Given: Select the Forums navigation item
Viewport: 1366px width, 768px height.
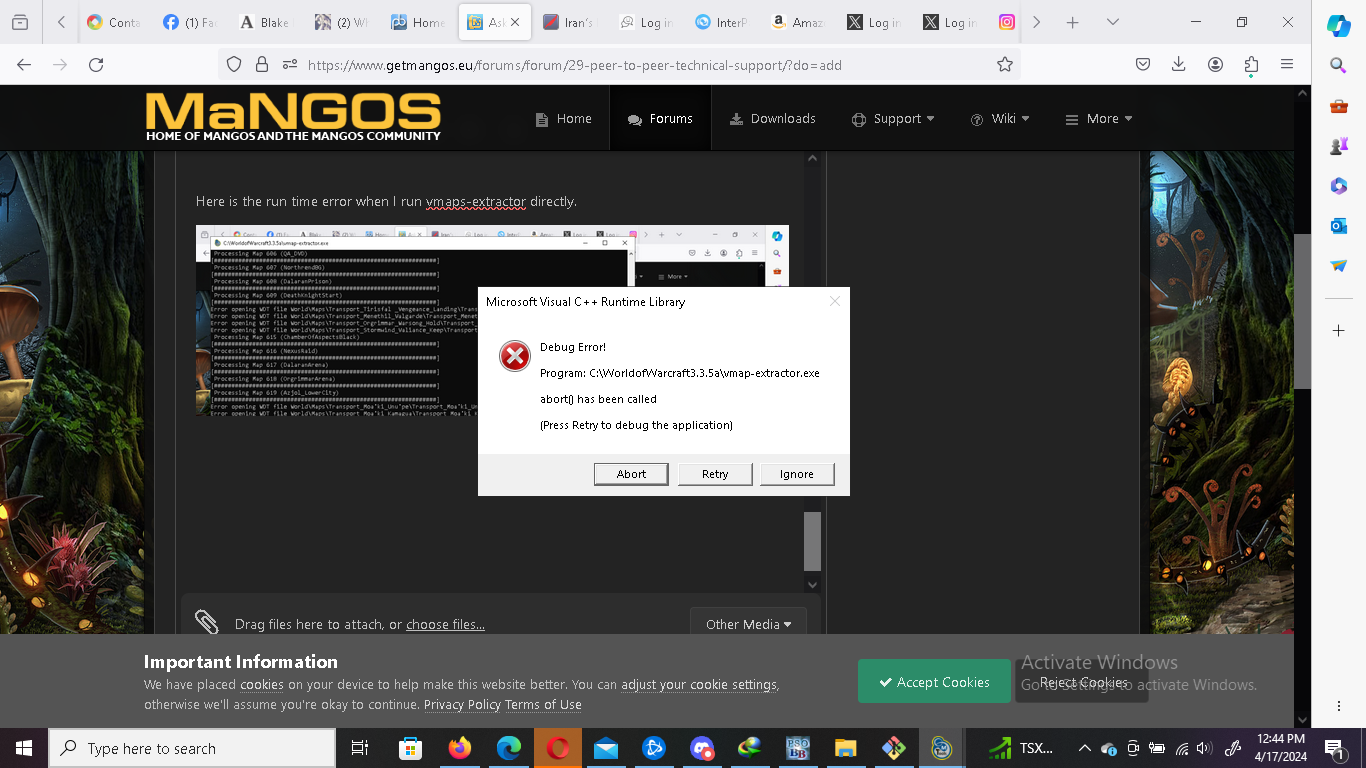Looking at the screenshot, I should tap(660, 118).
